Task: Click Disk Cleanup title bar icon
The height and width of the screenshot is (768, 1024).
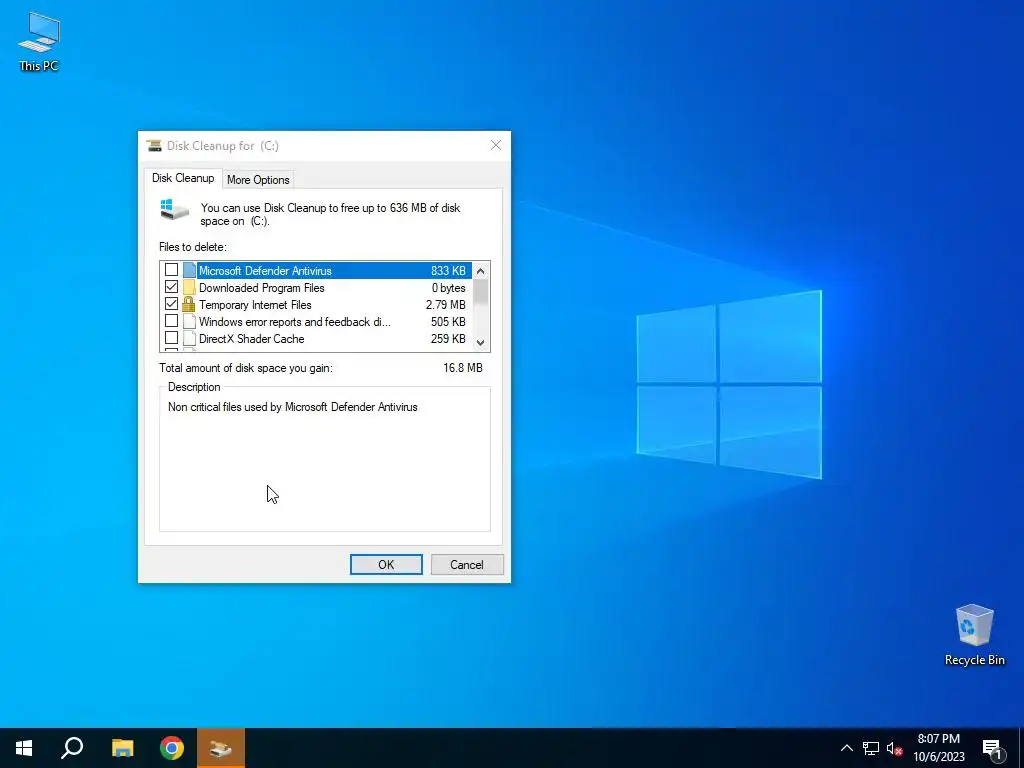Action: point(154,146)
